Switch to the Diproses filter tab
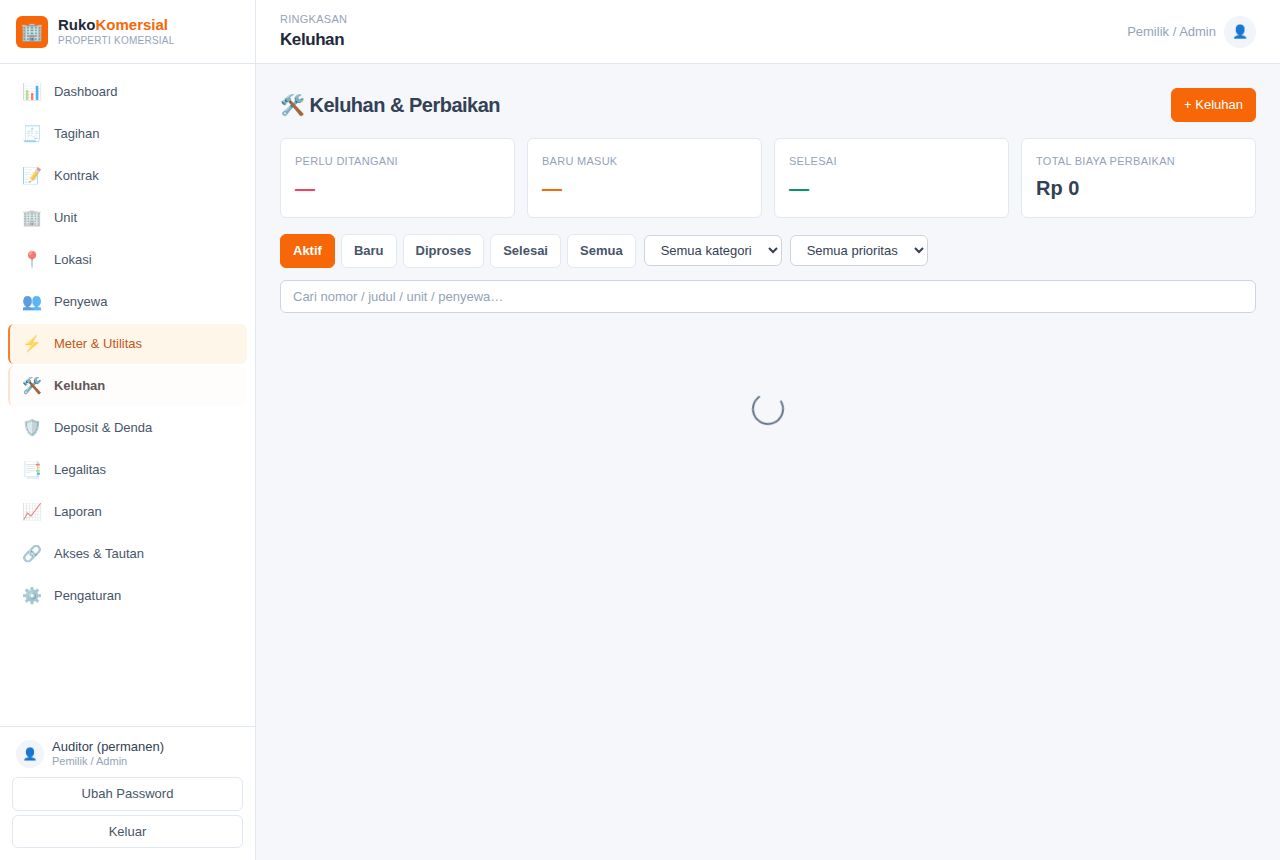The image size is (1280, 860). tap(443, 251)
